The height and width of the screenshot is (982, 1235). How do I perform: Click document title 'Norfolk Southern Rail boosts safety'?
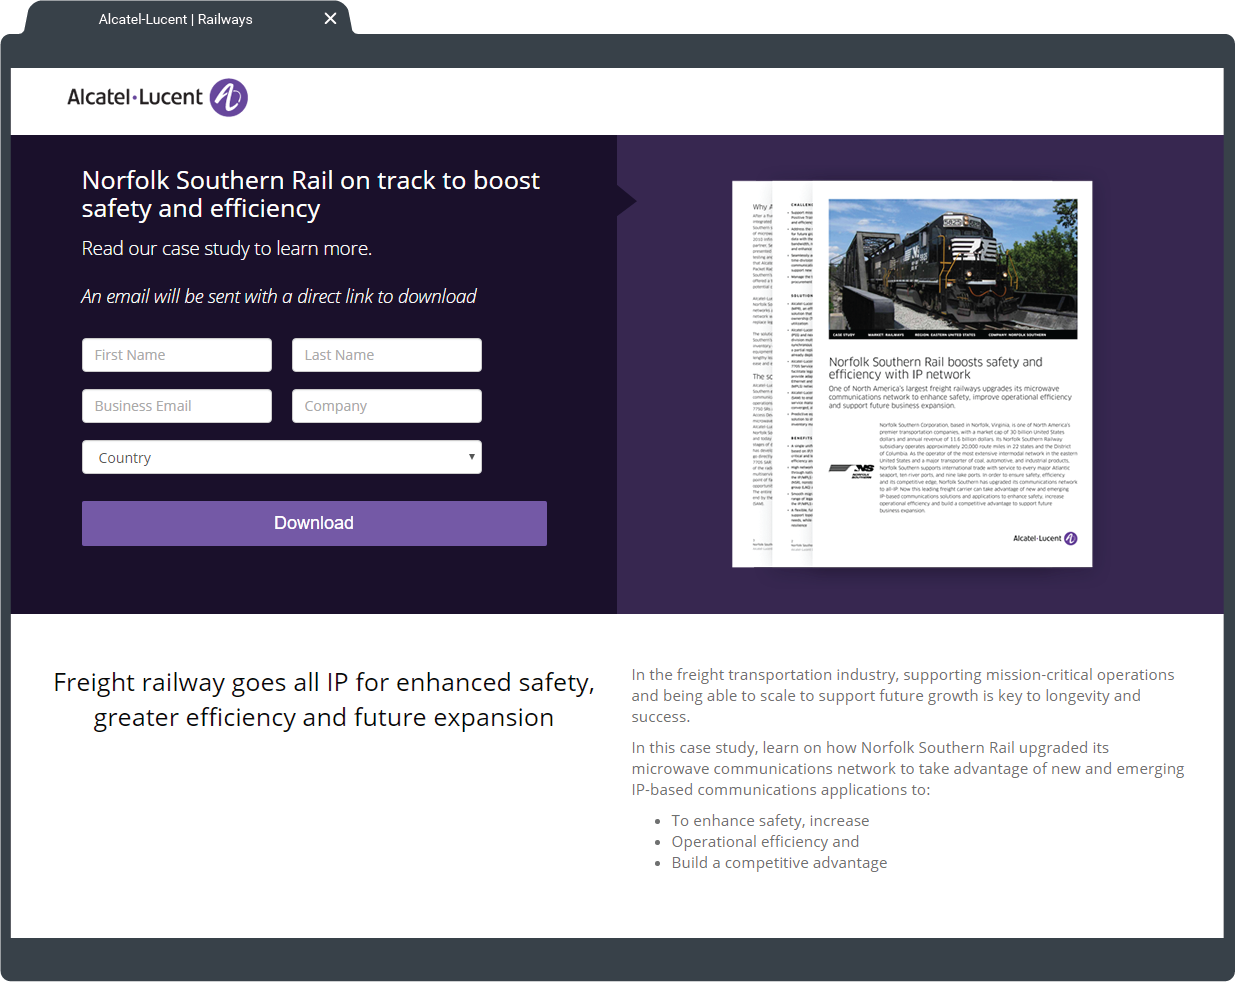935,368
